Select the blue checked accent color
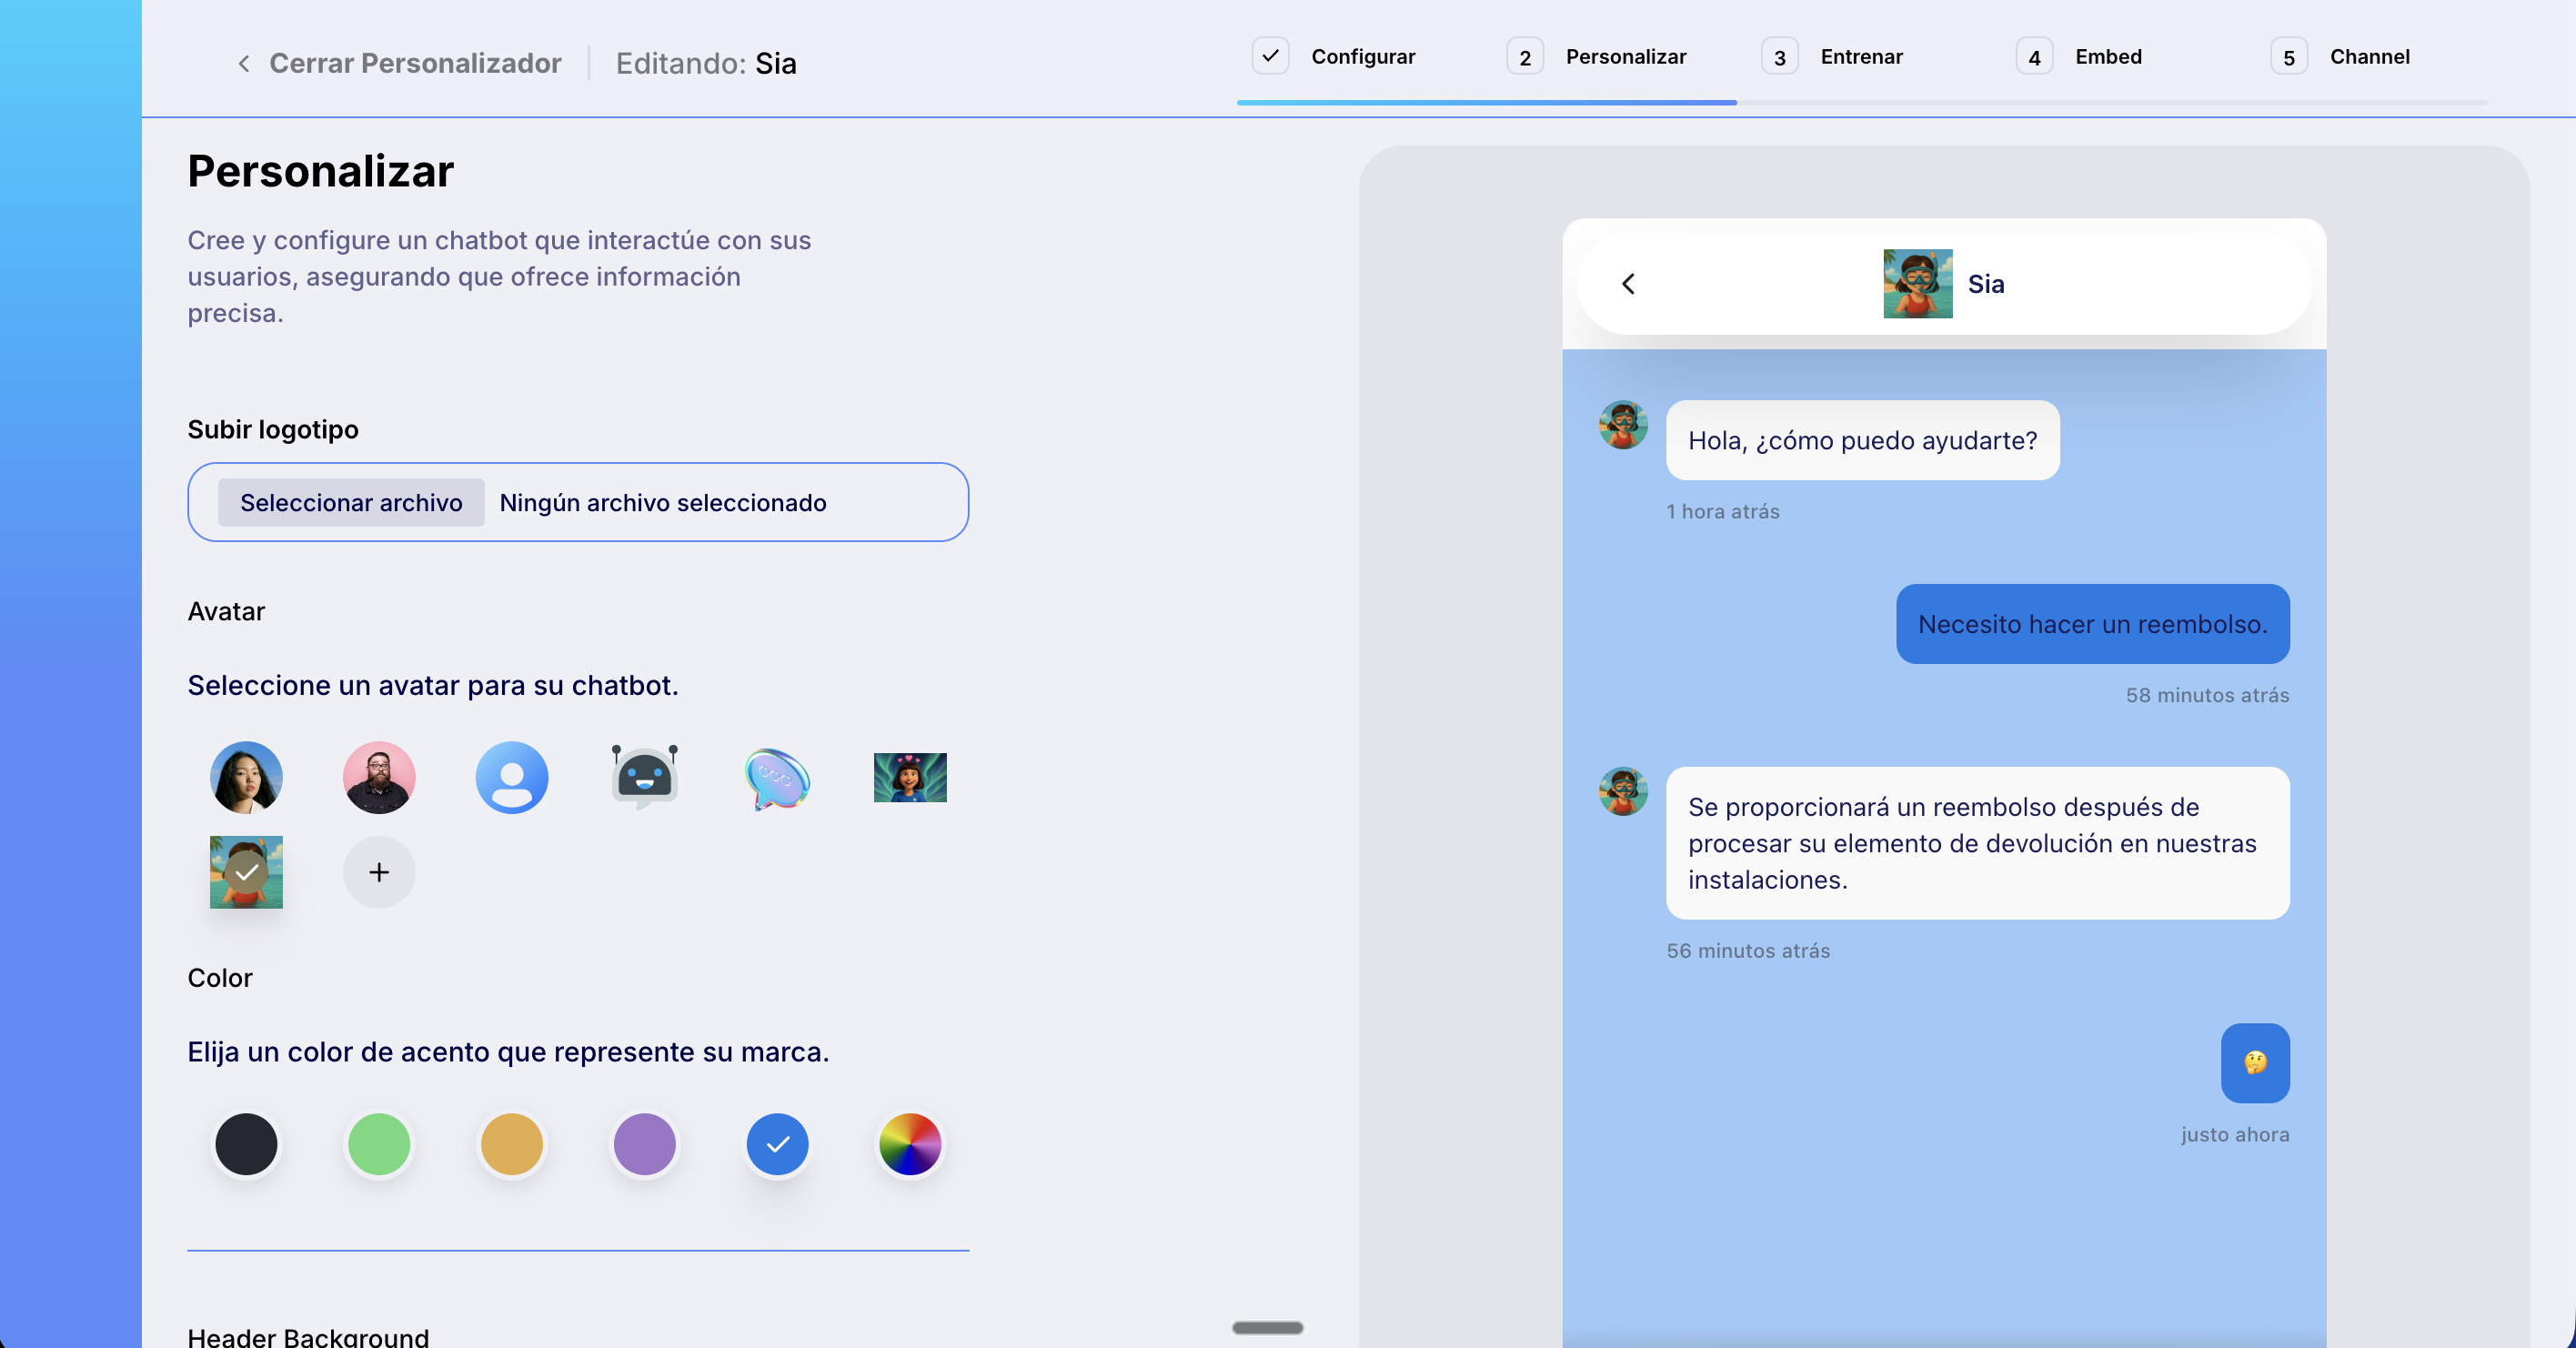Image resolution: width=2576 pixels, height=1348 pixels. [777, 1143]
